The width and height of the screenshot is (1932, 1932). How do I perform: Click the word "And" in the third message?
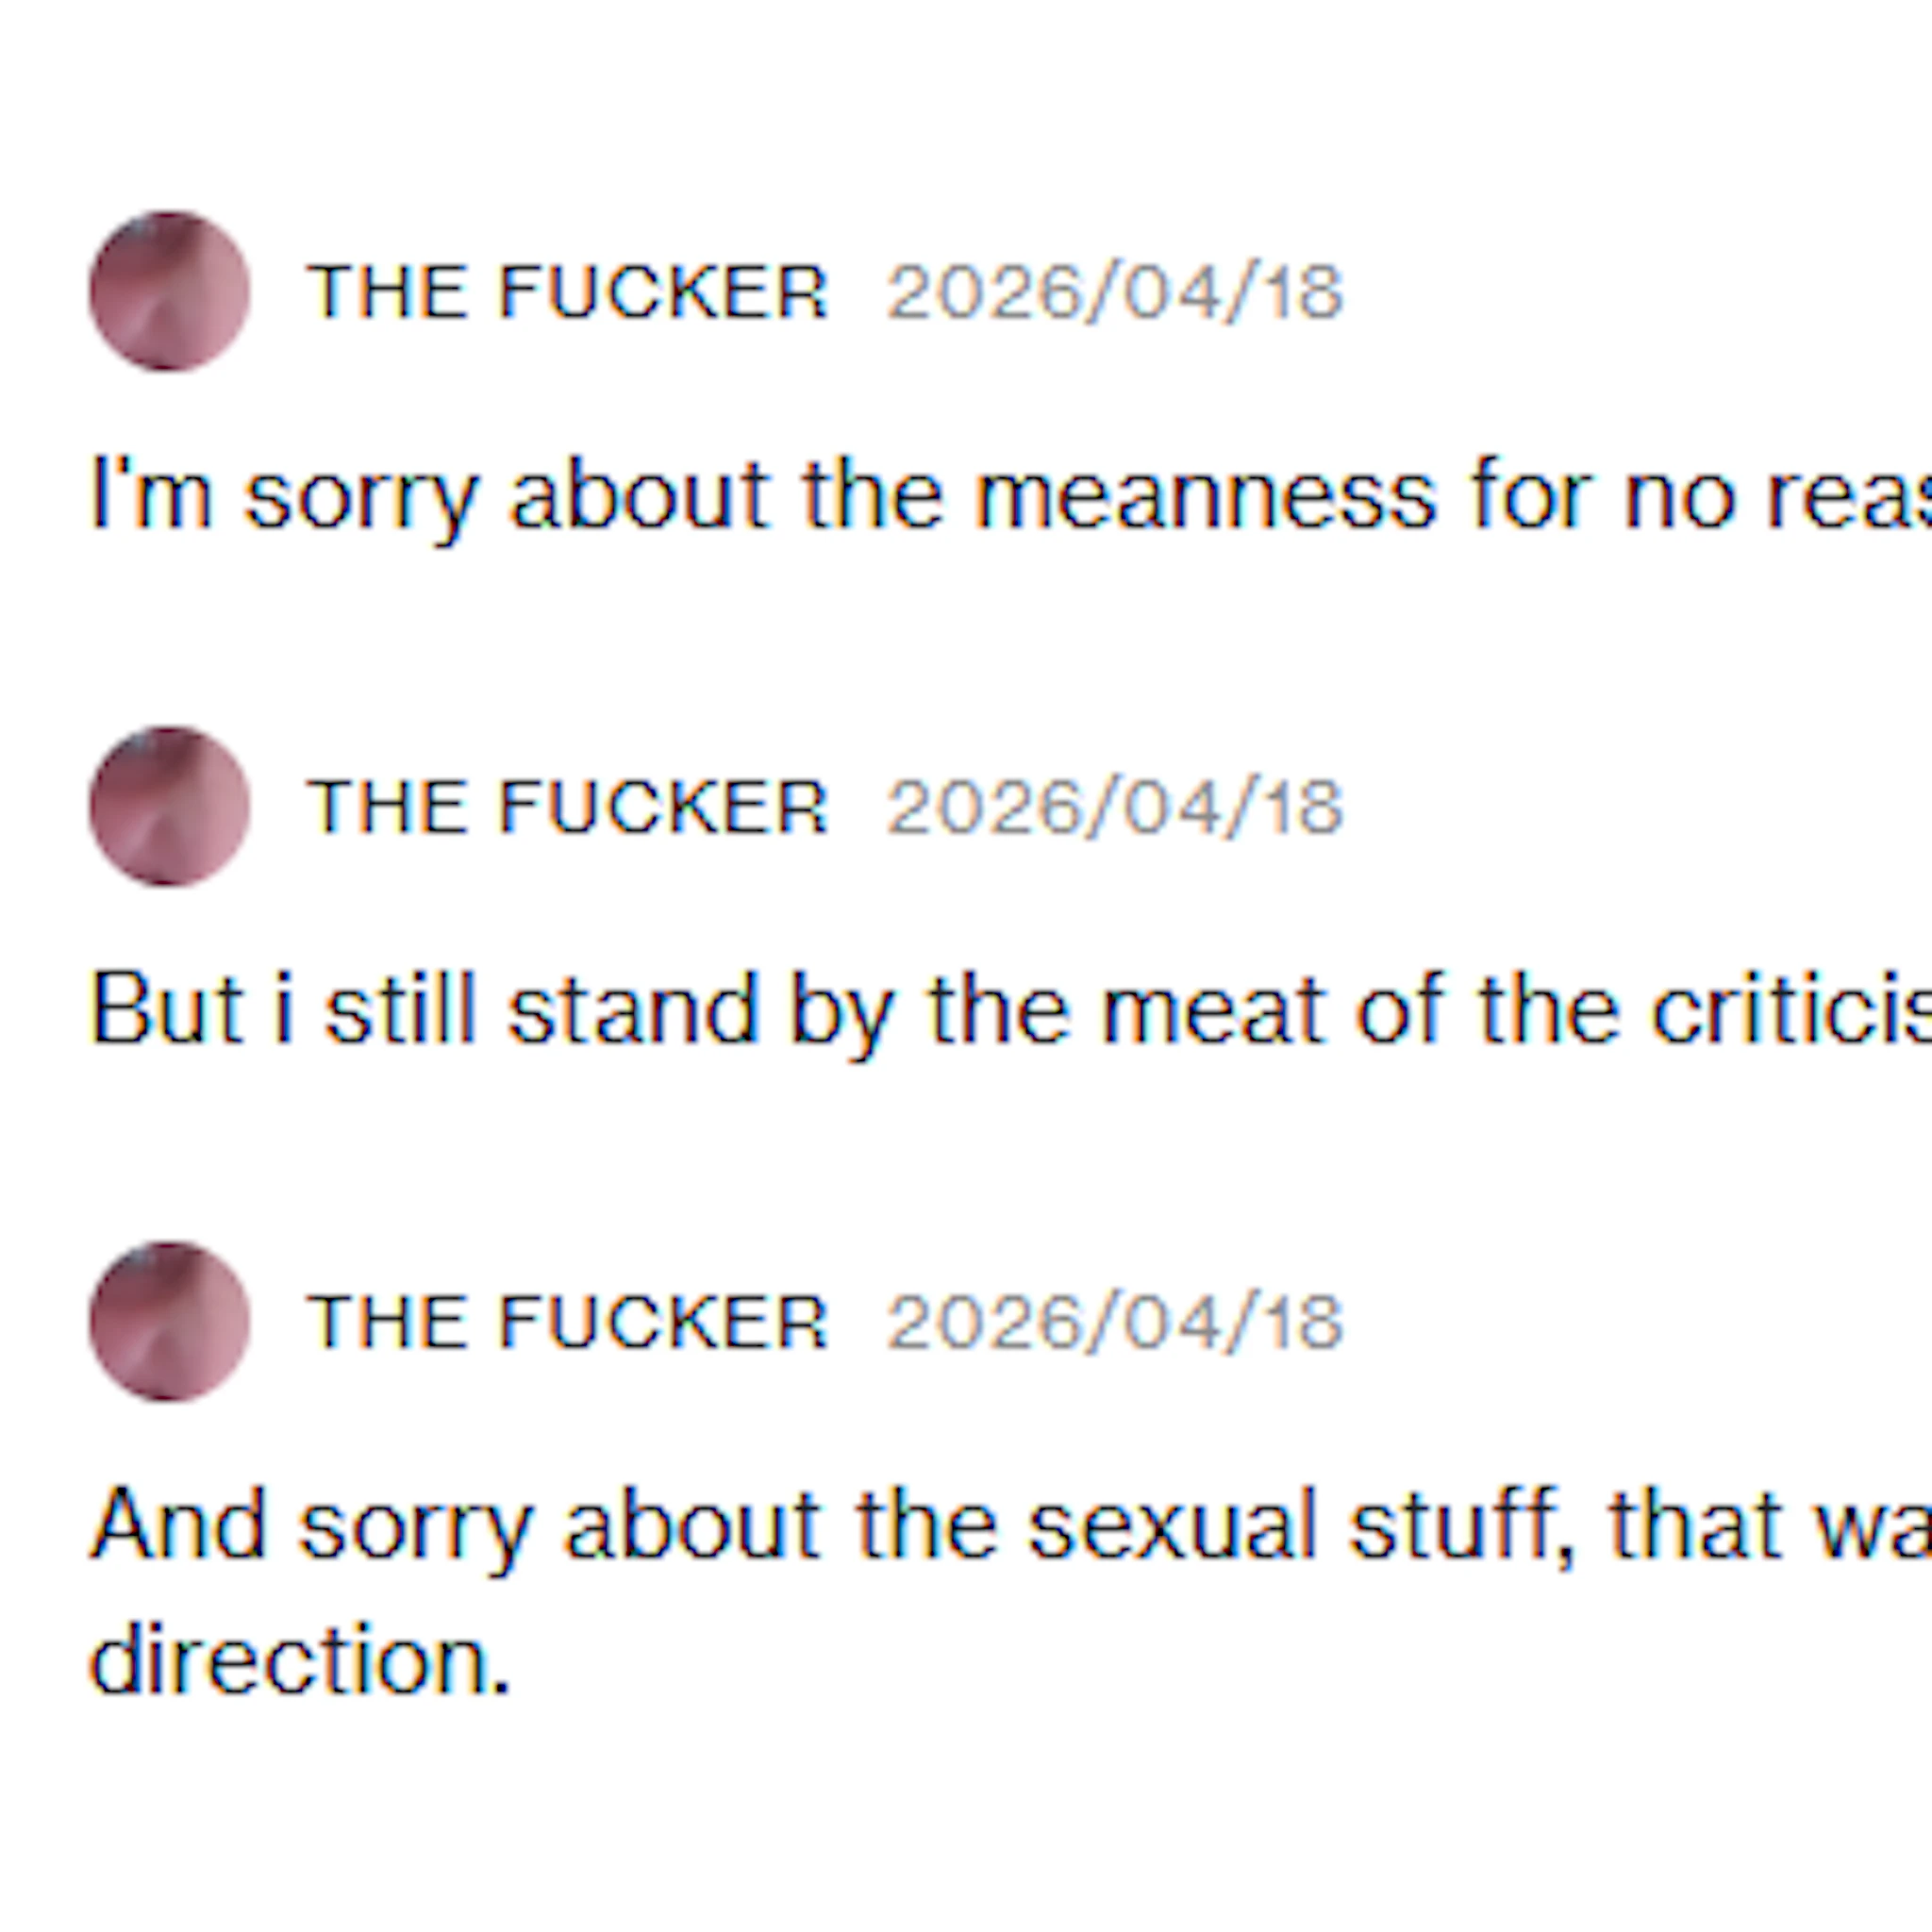tap(178, 1525)
